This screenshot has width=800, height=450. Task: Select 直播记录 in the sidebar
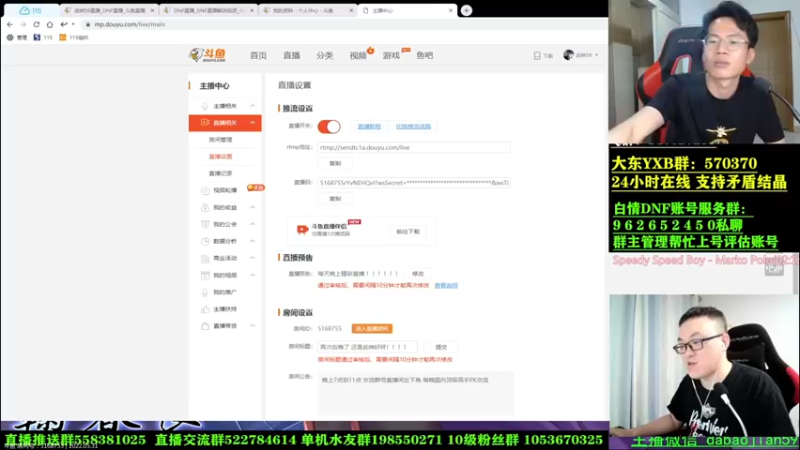coord(220,173)
